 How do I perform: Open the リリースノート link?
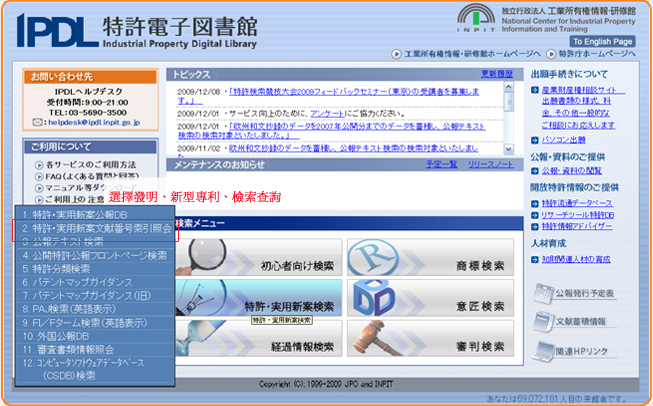(x=490, y=164)
